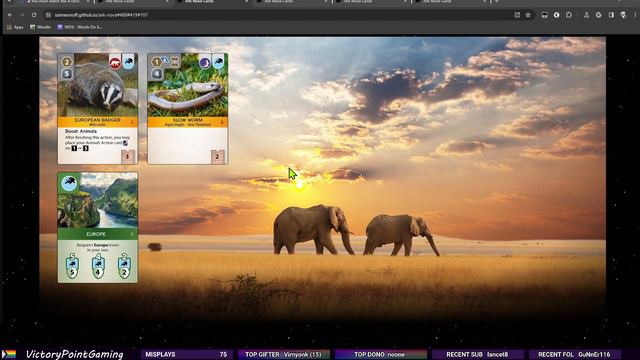The height and width of the screenshot is (360, 640).
Task: Select the European Badger card image
Action: tap(98, 85)
